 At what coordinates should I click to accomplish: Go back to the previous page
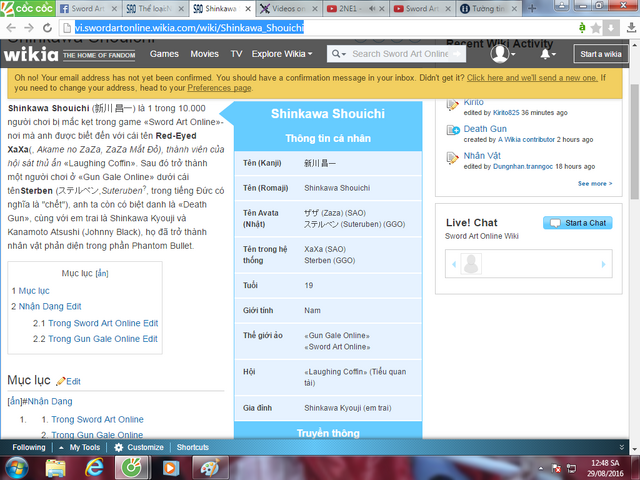[x=11, y=28]
